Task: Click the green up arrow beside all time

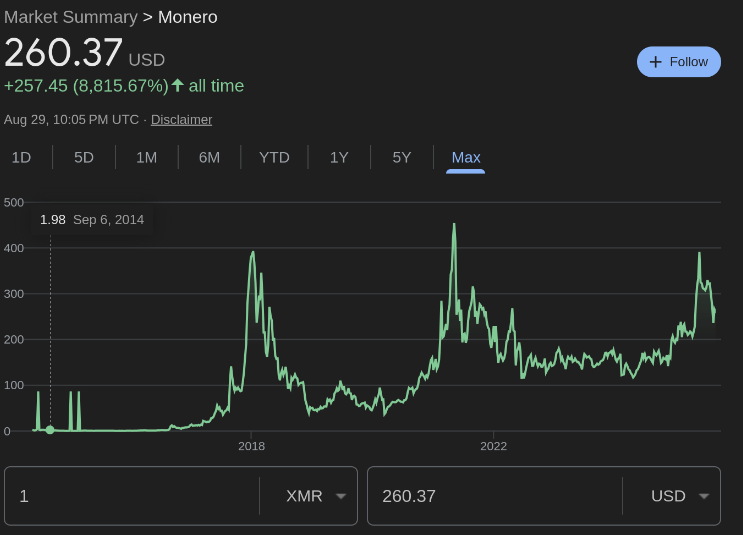Action: tap(178, 86)
